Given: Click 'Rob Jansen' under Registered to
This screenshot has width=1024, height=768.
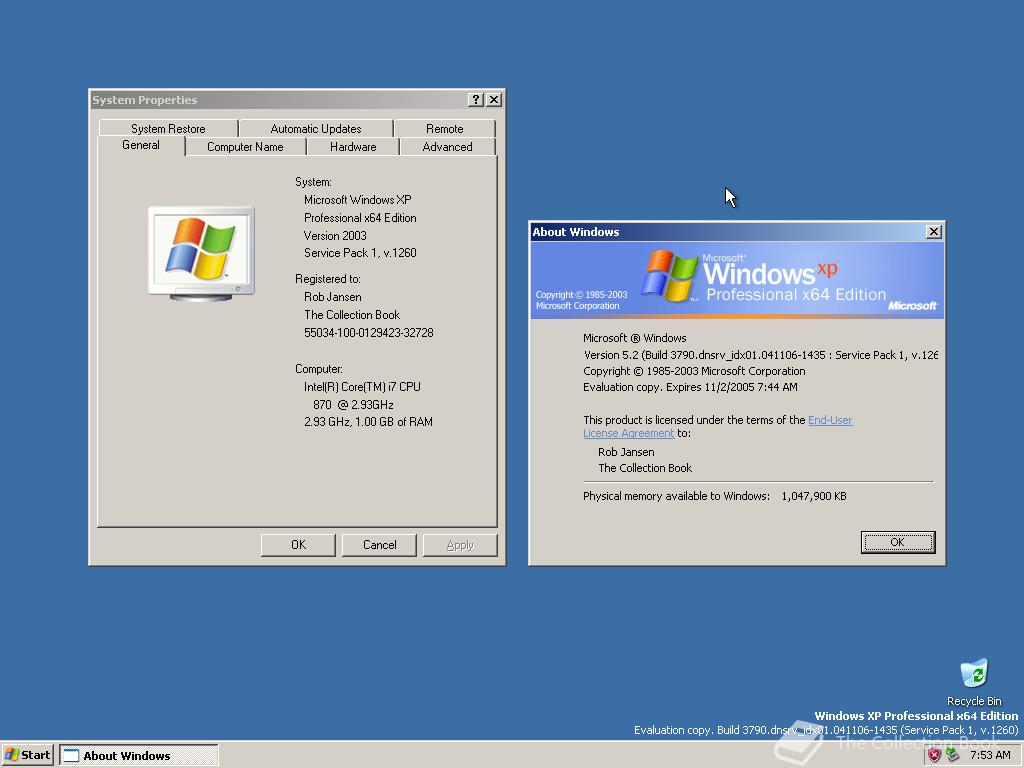Looking at the screenshot, I should (332, 296).
